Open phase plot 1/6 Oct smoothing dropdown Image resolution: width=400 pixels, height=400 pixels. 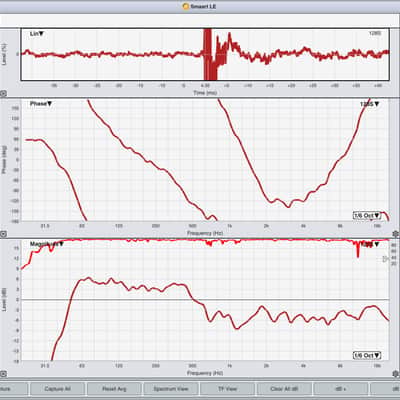click(x=367, y=216)
